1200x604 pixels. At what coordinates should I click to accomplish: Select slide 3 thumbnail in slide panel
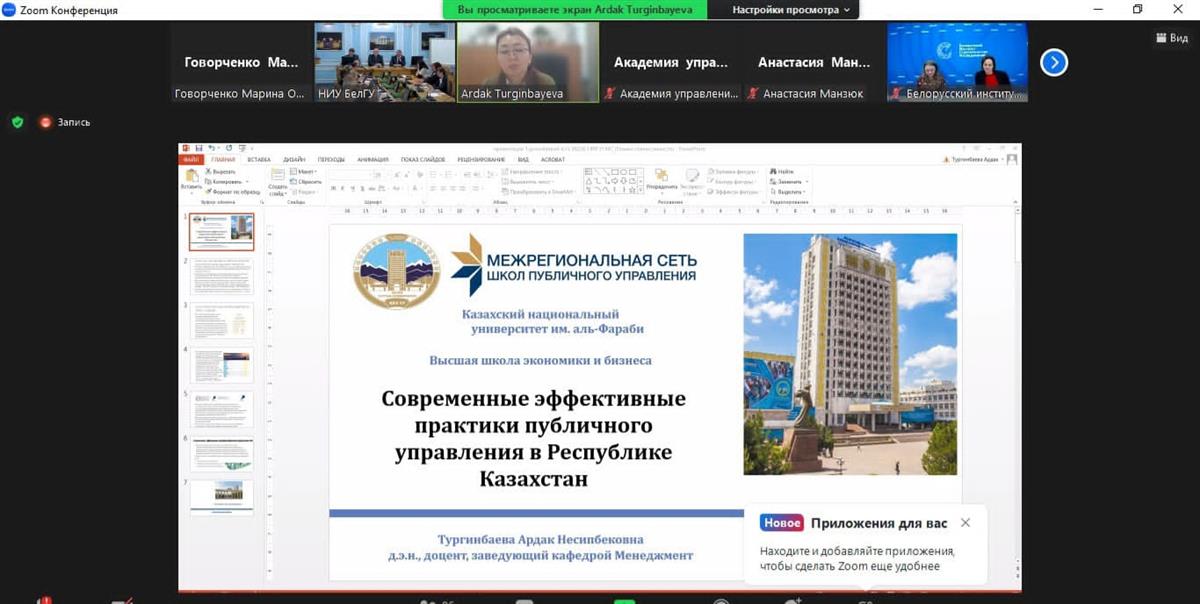point(222,321)
